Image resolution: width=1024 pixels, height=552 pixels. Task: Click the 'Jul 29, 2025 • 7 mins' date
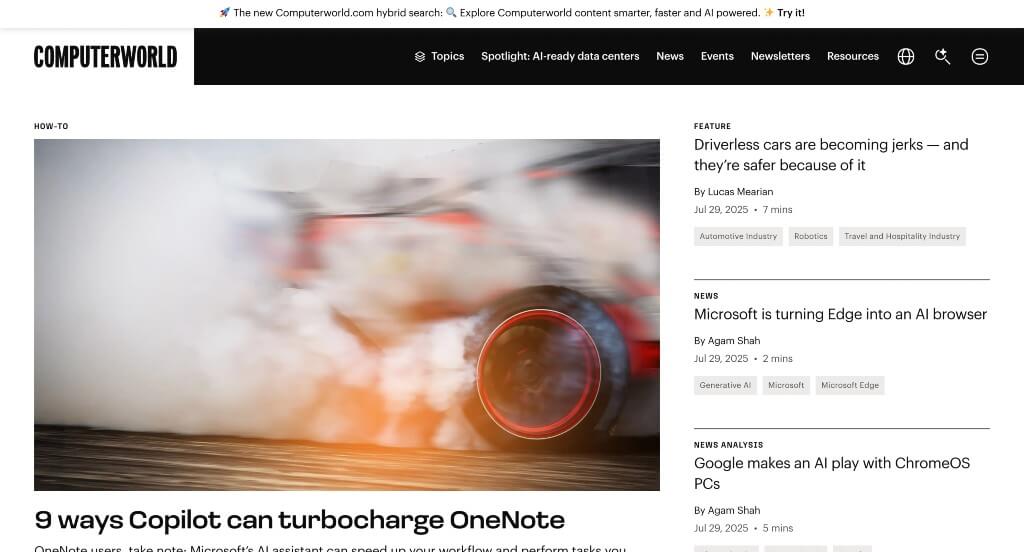743,210
